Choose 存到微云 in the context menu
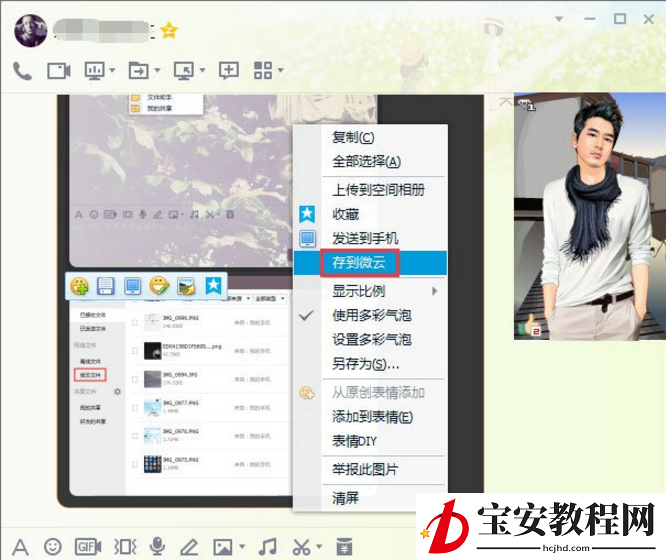This screenshot has height=560, width=666. pyautogui.click(x=359, y=263)
